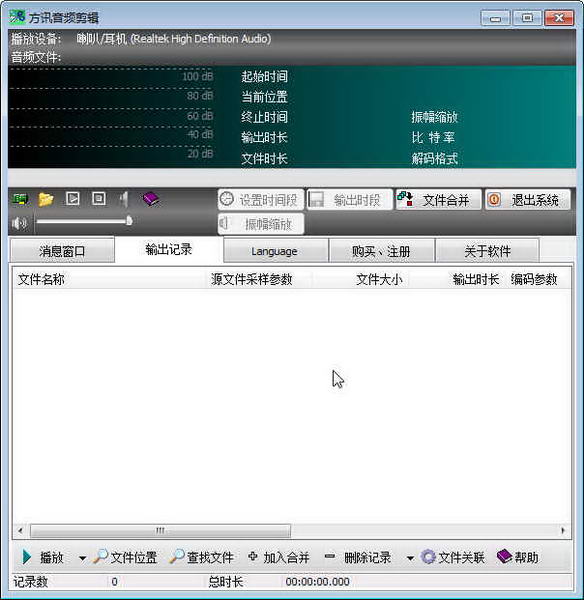Viewport: 584px width, 600px height.
Task: Click the 当前位置 label
Action: coord(264,97)
